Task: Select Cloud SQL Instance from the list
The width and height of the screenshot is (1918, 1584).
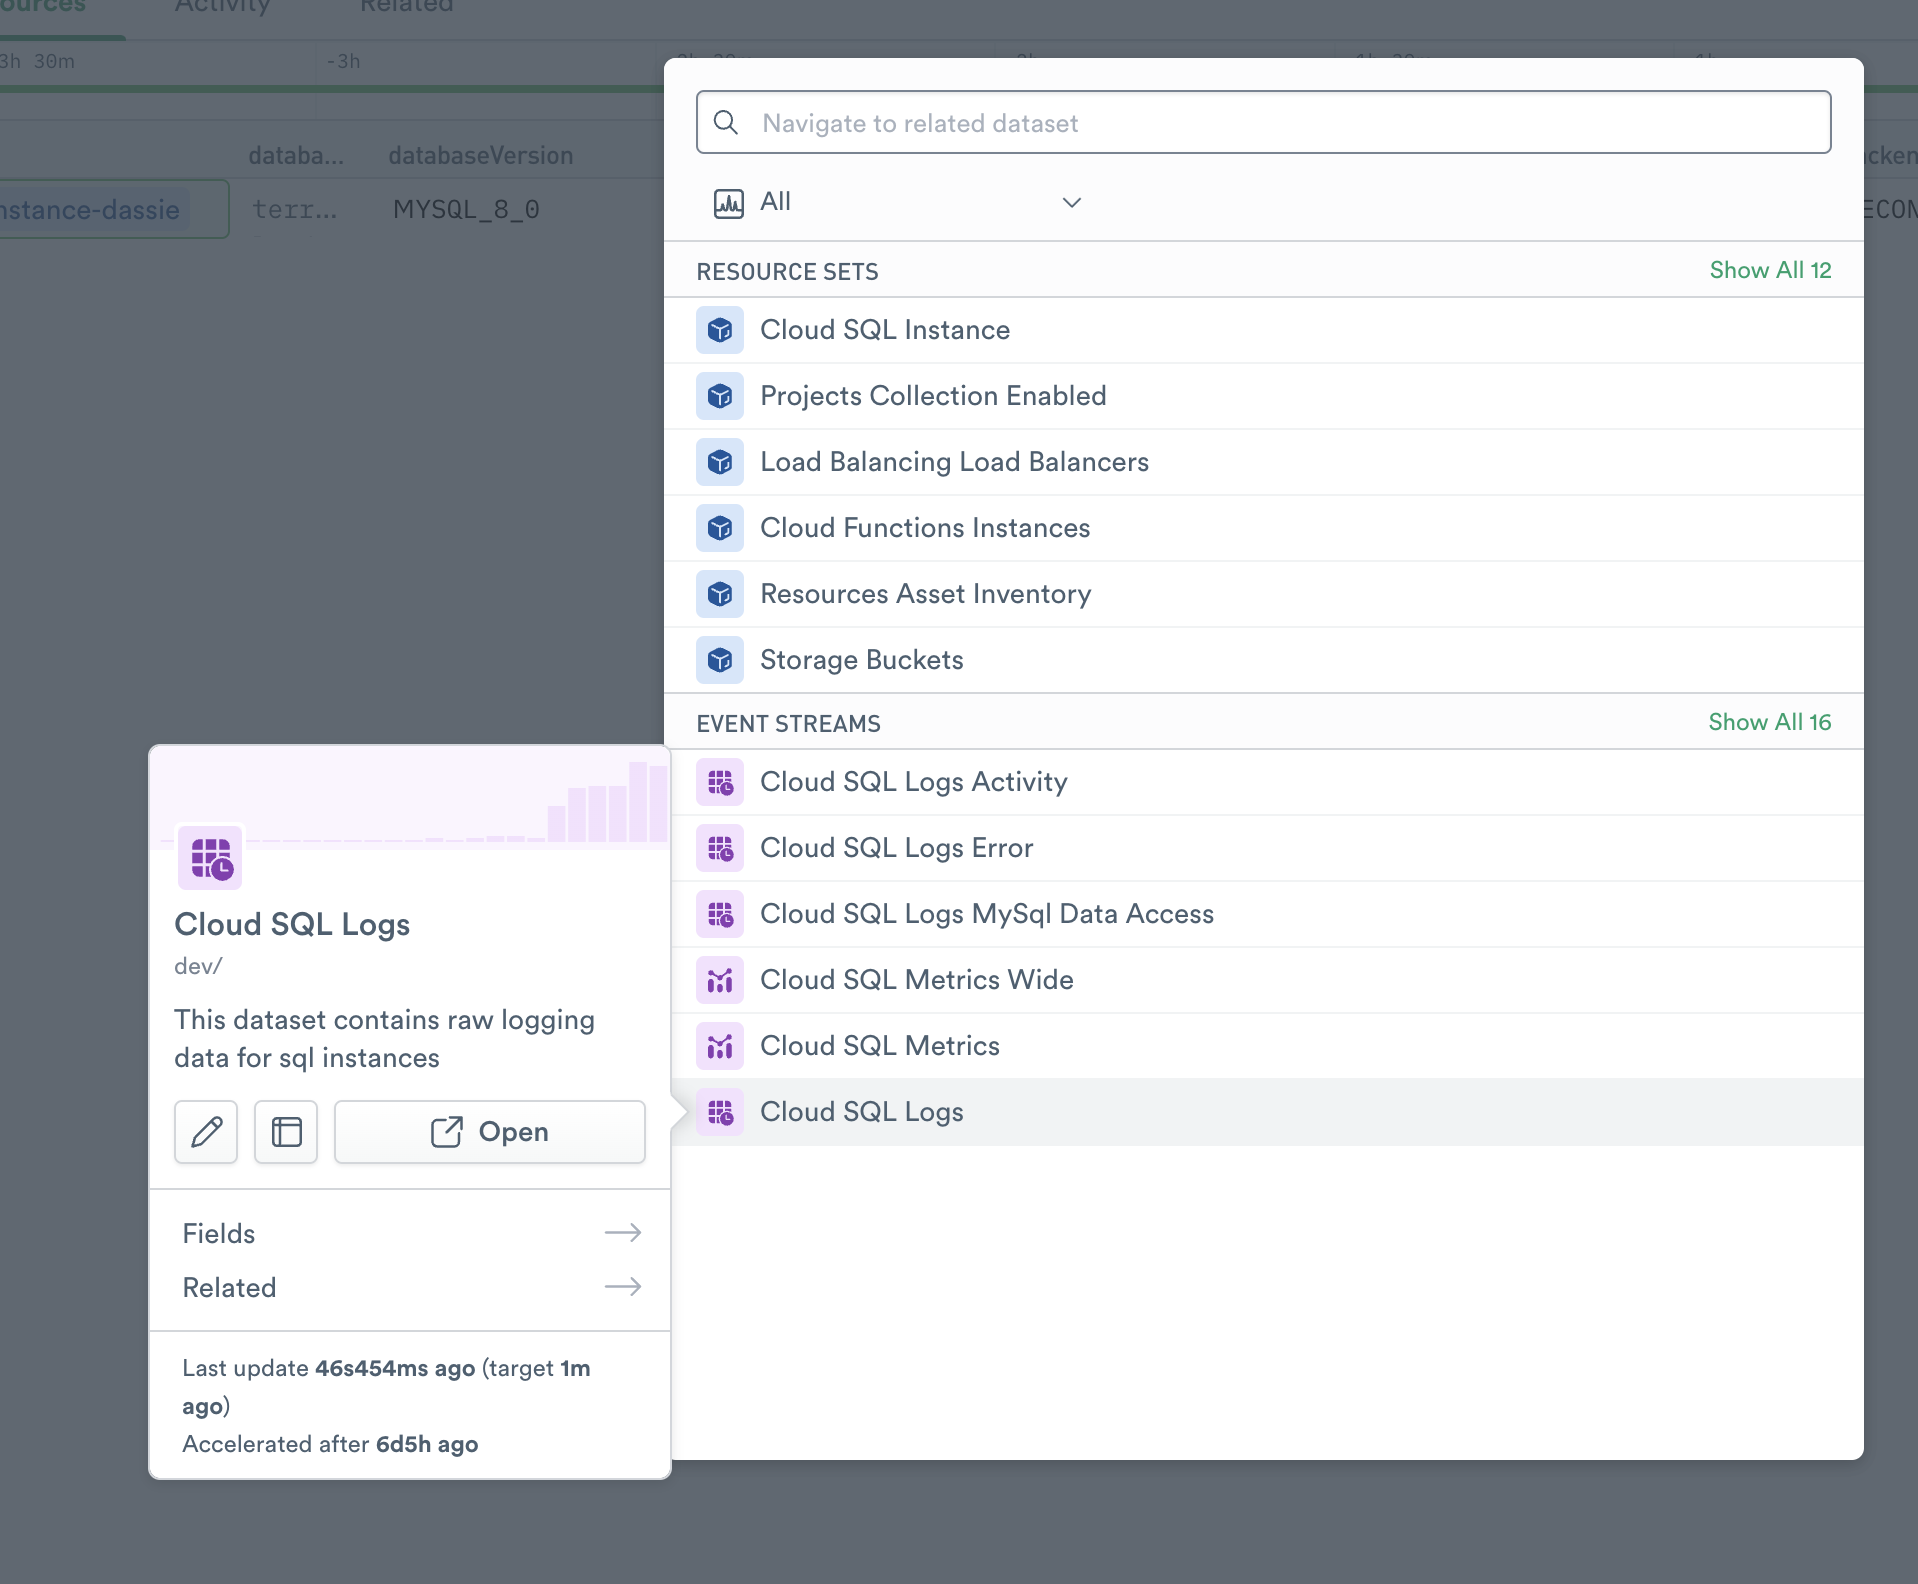Action: (x=1264, y=330)
